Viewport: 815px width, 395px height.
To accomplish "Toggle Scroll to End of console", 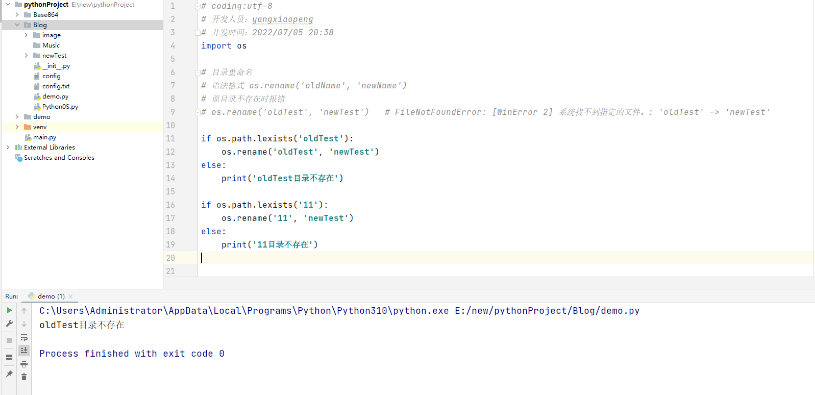I will pos(24,350).
